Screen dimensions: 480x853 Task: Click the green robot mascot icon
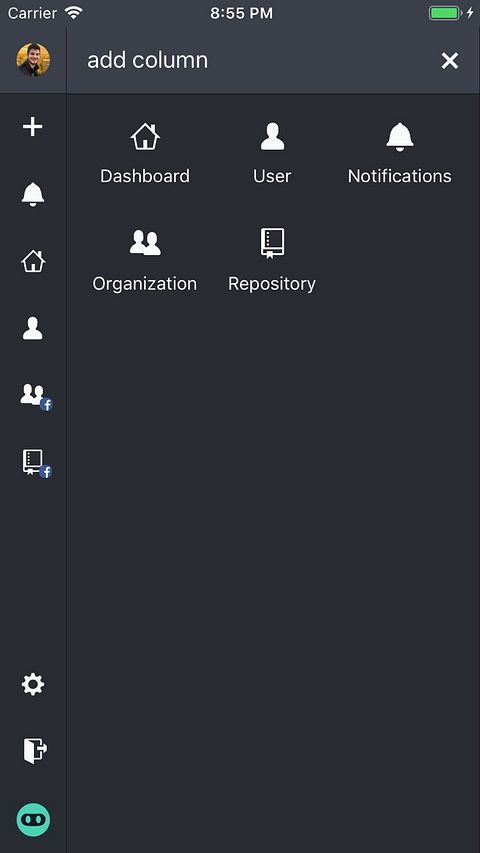click(33, 819)
